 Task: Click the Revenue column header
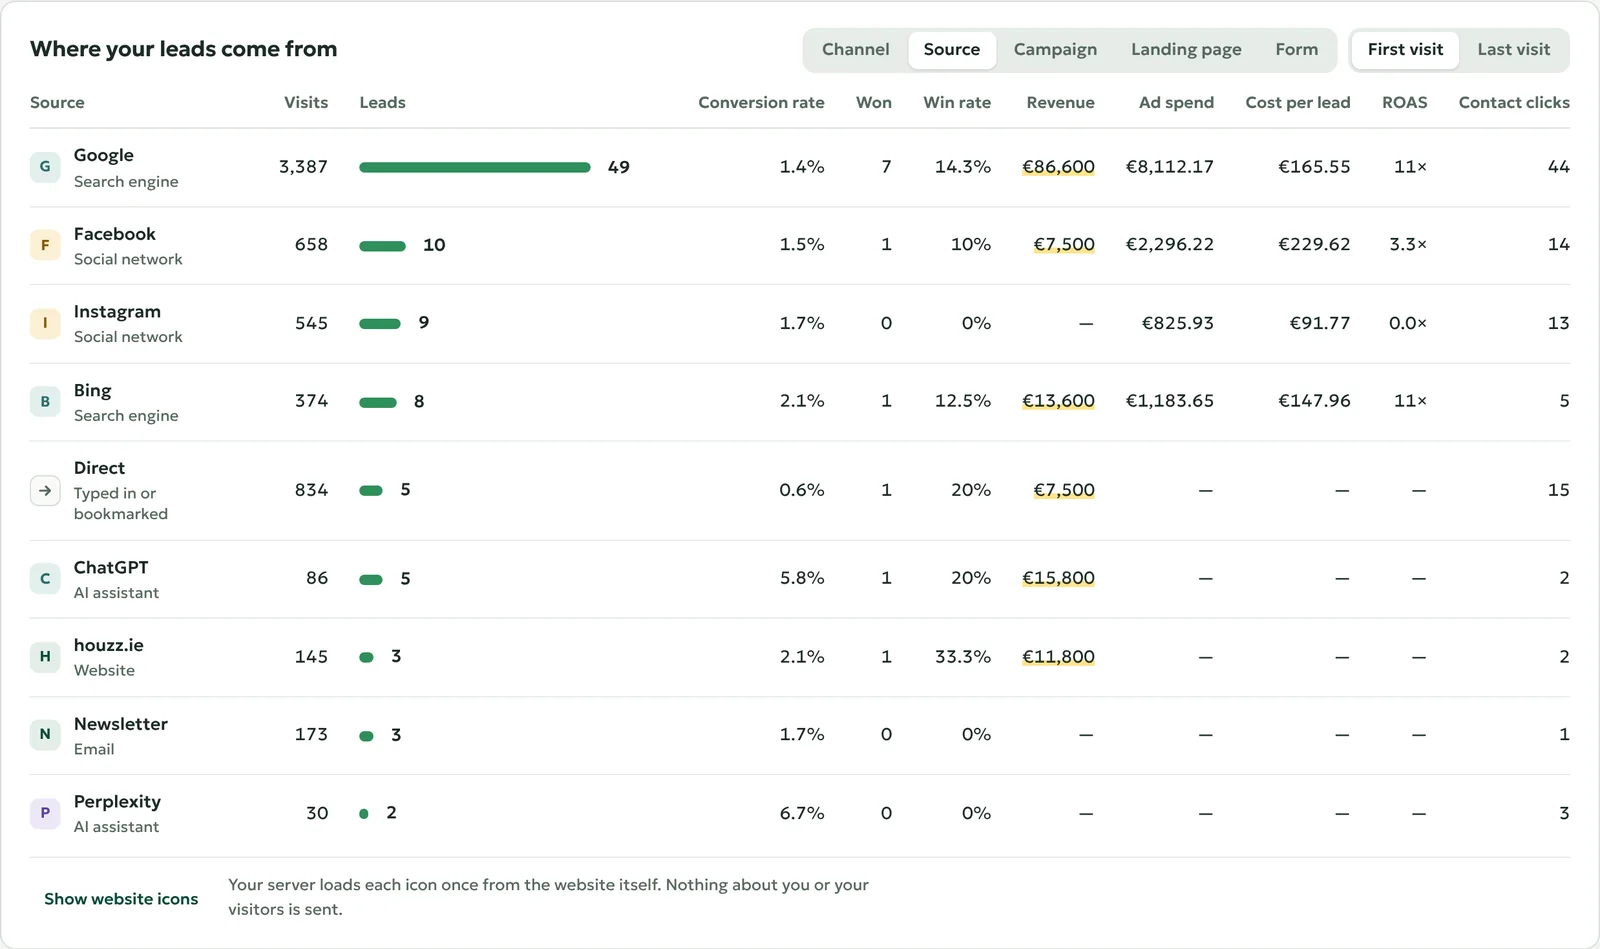tap(1060, 103)
